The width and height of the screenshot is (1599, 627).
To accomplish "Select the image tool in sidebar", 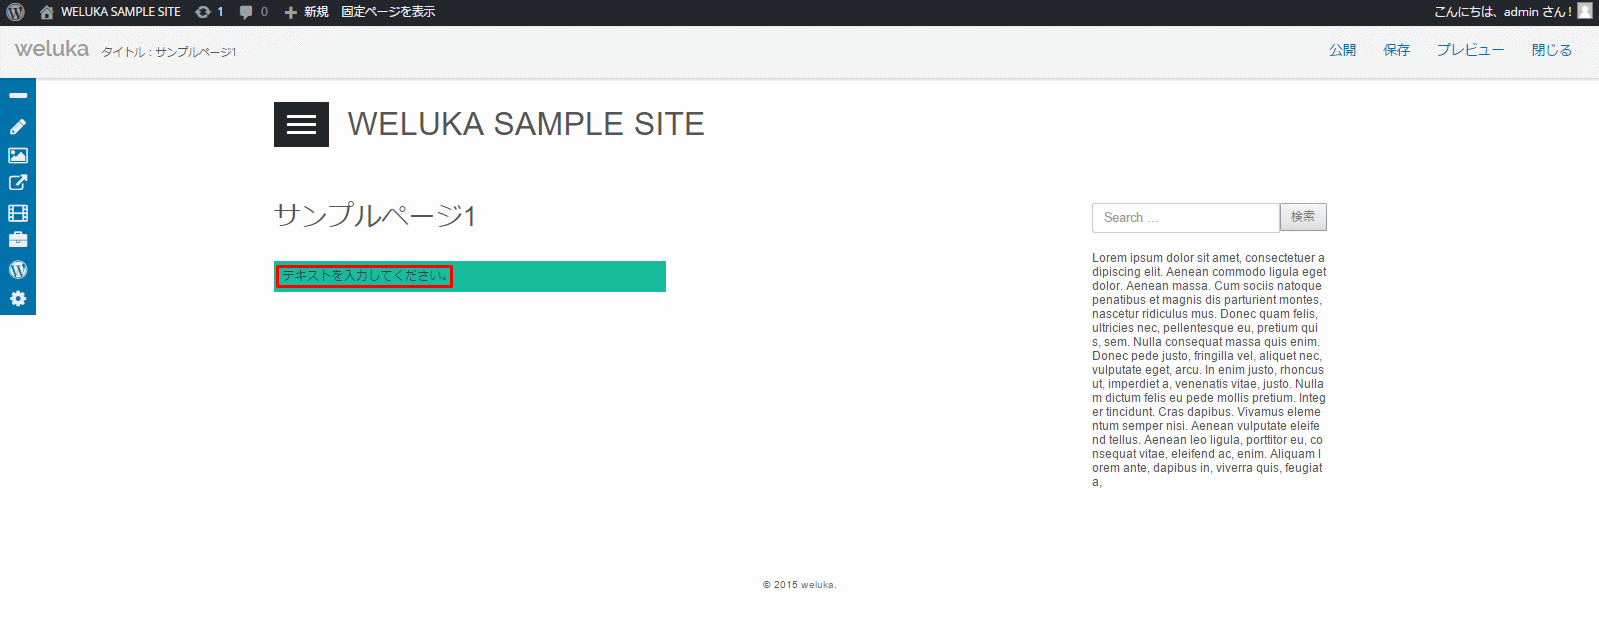I will click(18, 155).
